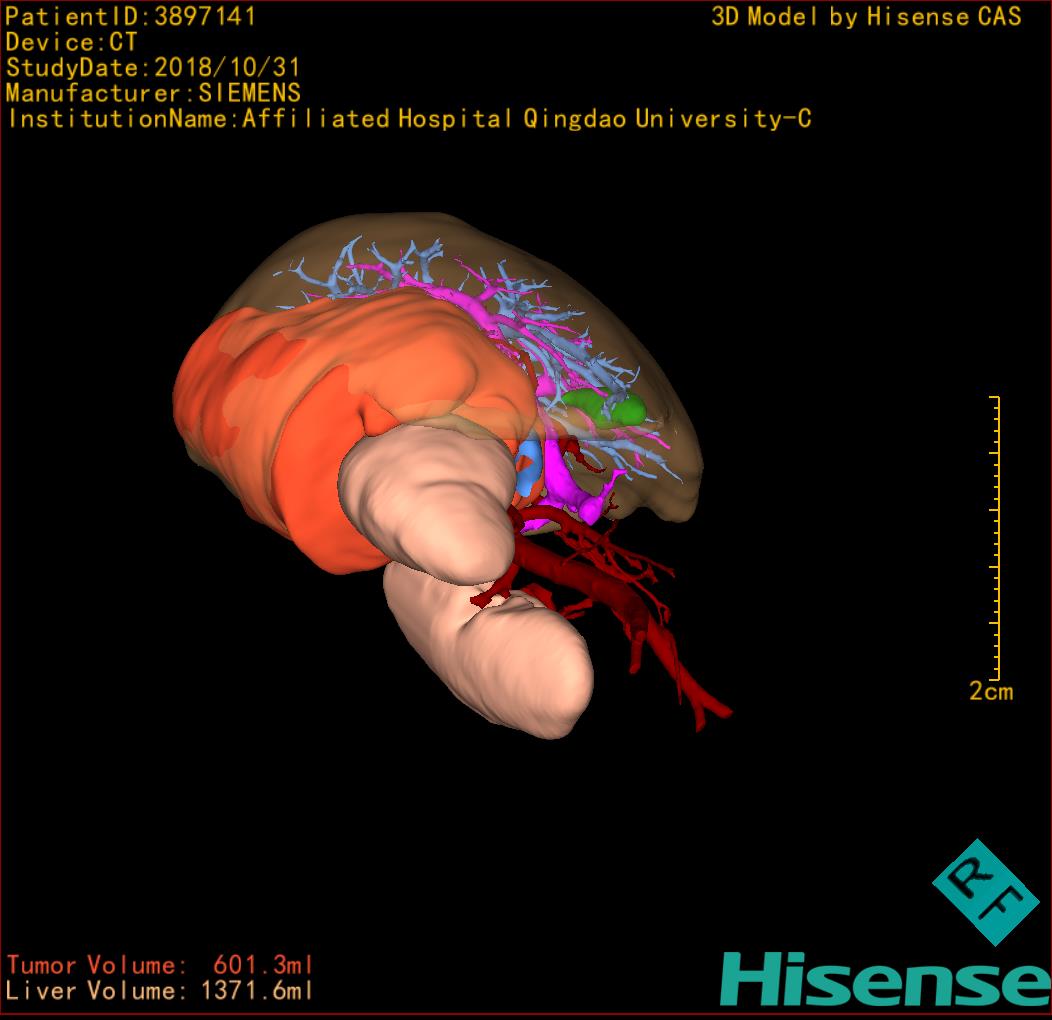This screenshot has width=1052, height=1020.
Task: Click the Hisense logo
Action: 883,979
